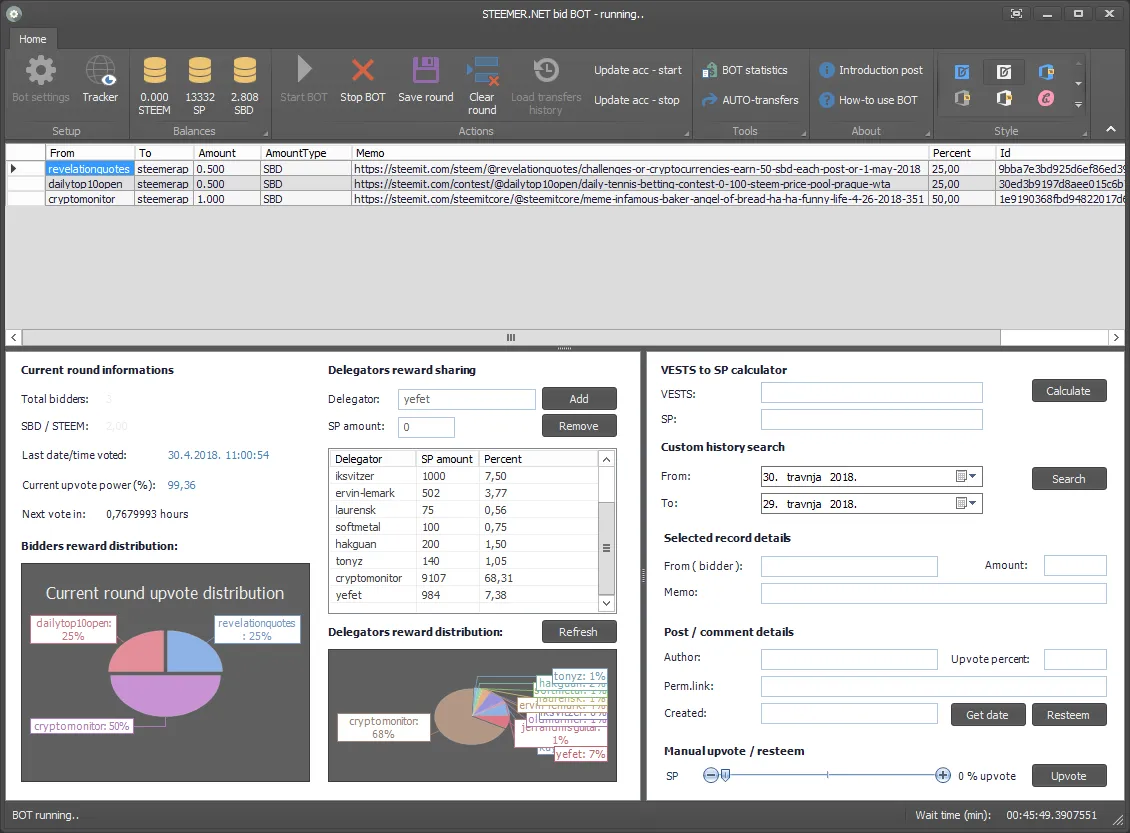Increase upvote slider with plus button

(x=943, y=775)
